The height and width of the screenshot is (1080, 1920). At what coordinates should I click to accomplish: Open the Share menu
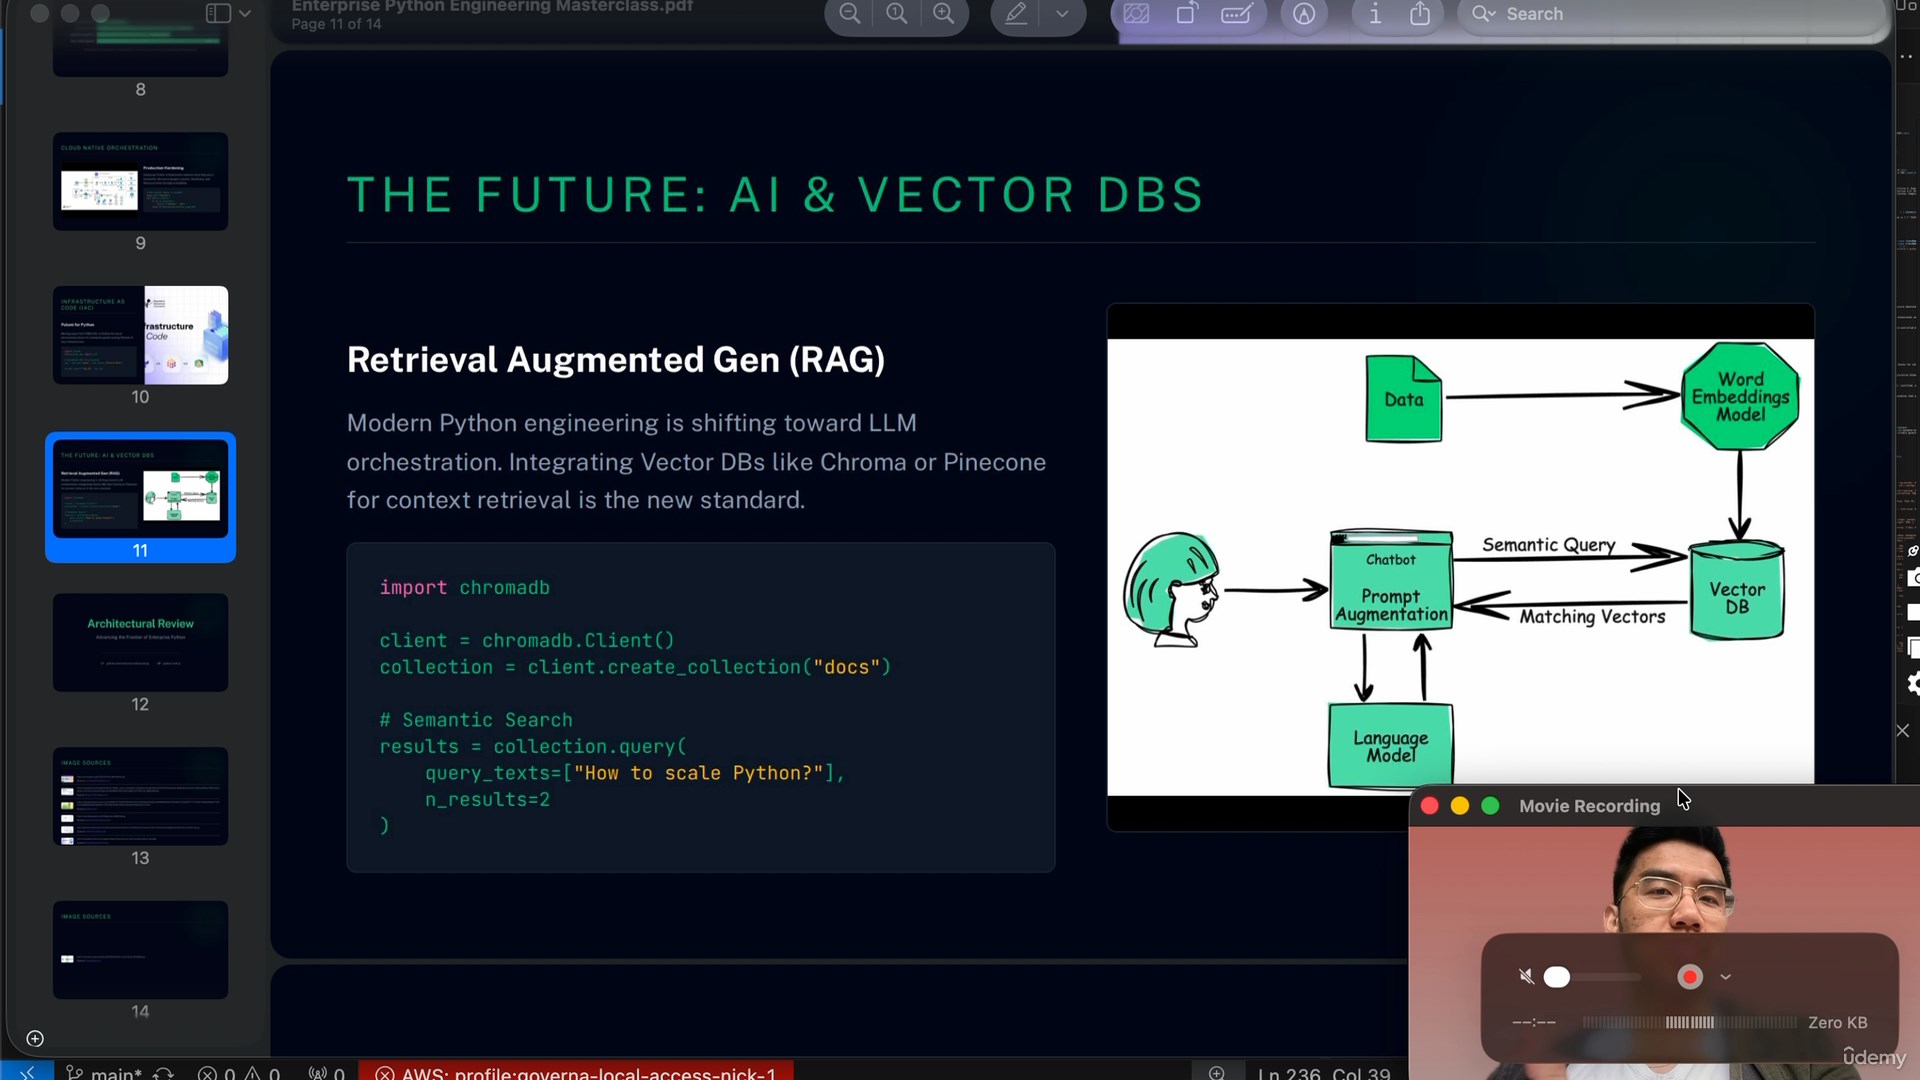1420,14
